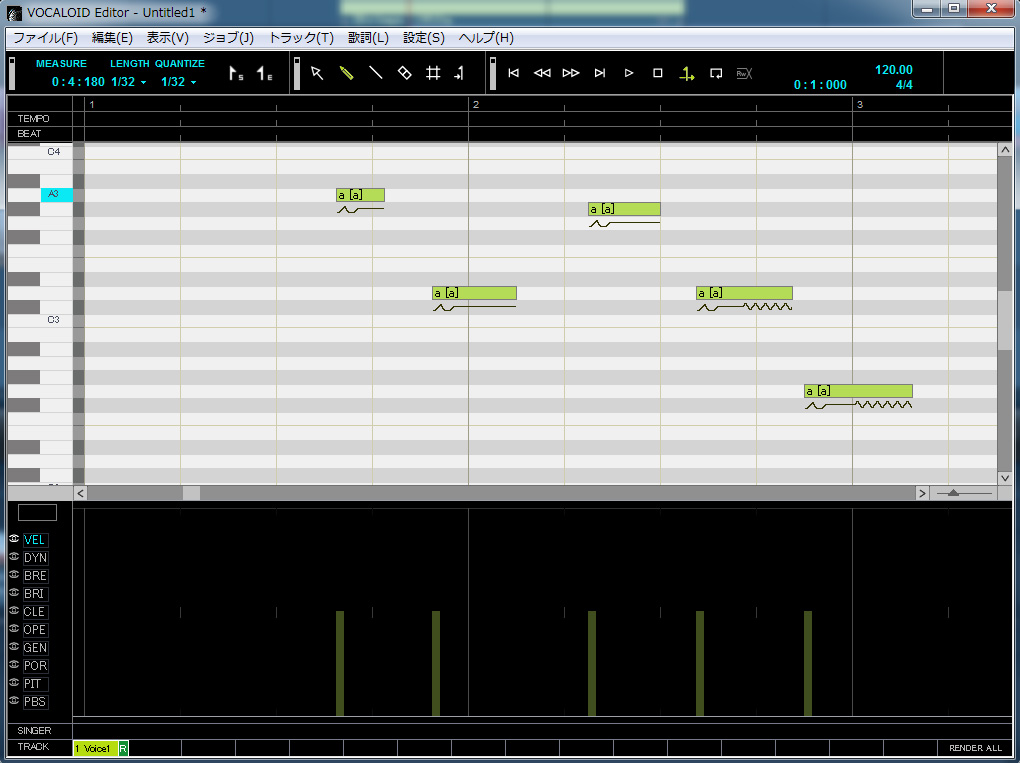This screenshot has height=763, width=1020.
Task: Toggle the eye icon next to PIT
Action: [14, 683]
